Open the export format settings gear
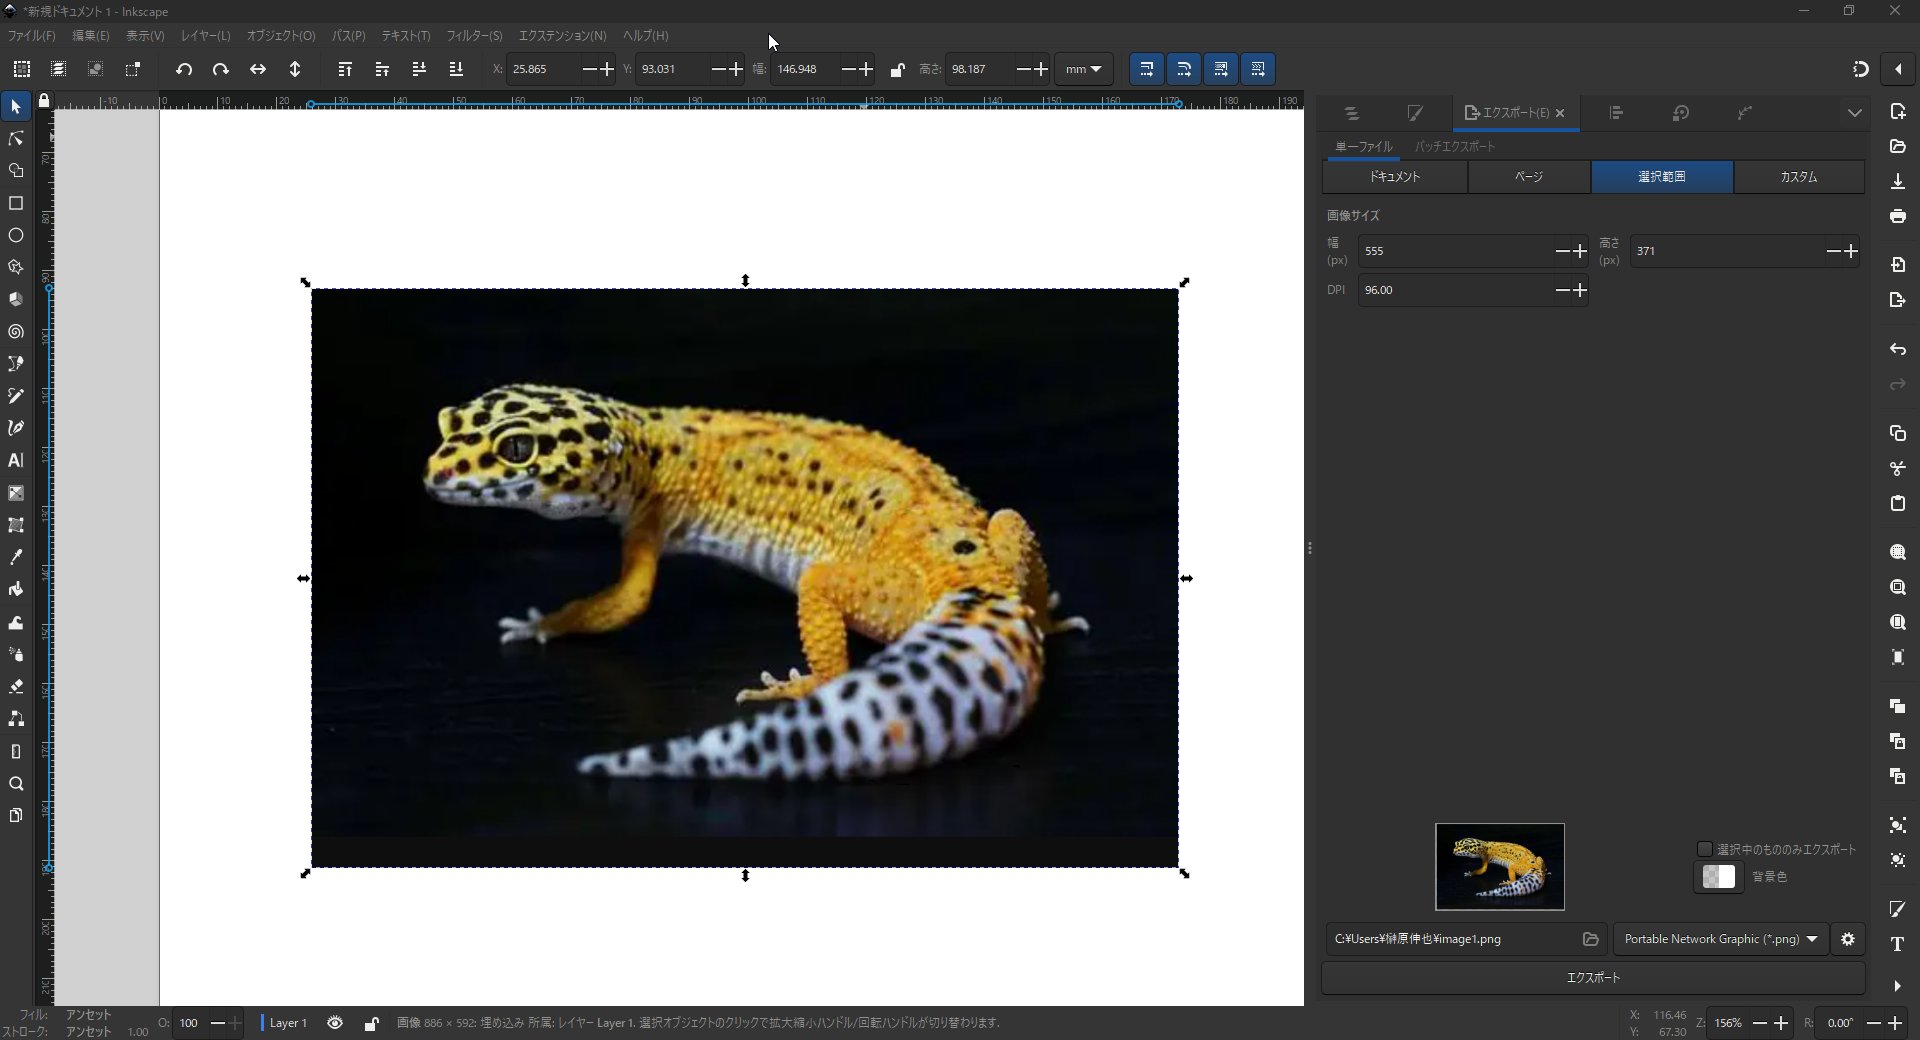 click(1847, 939)
